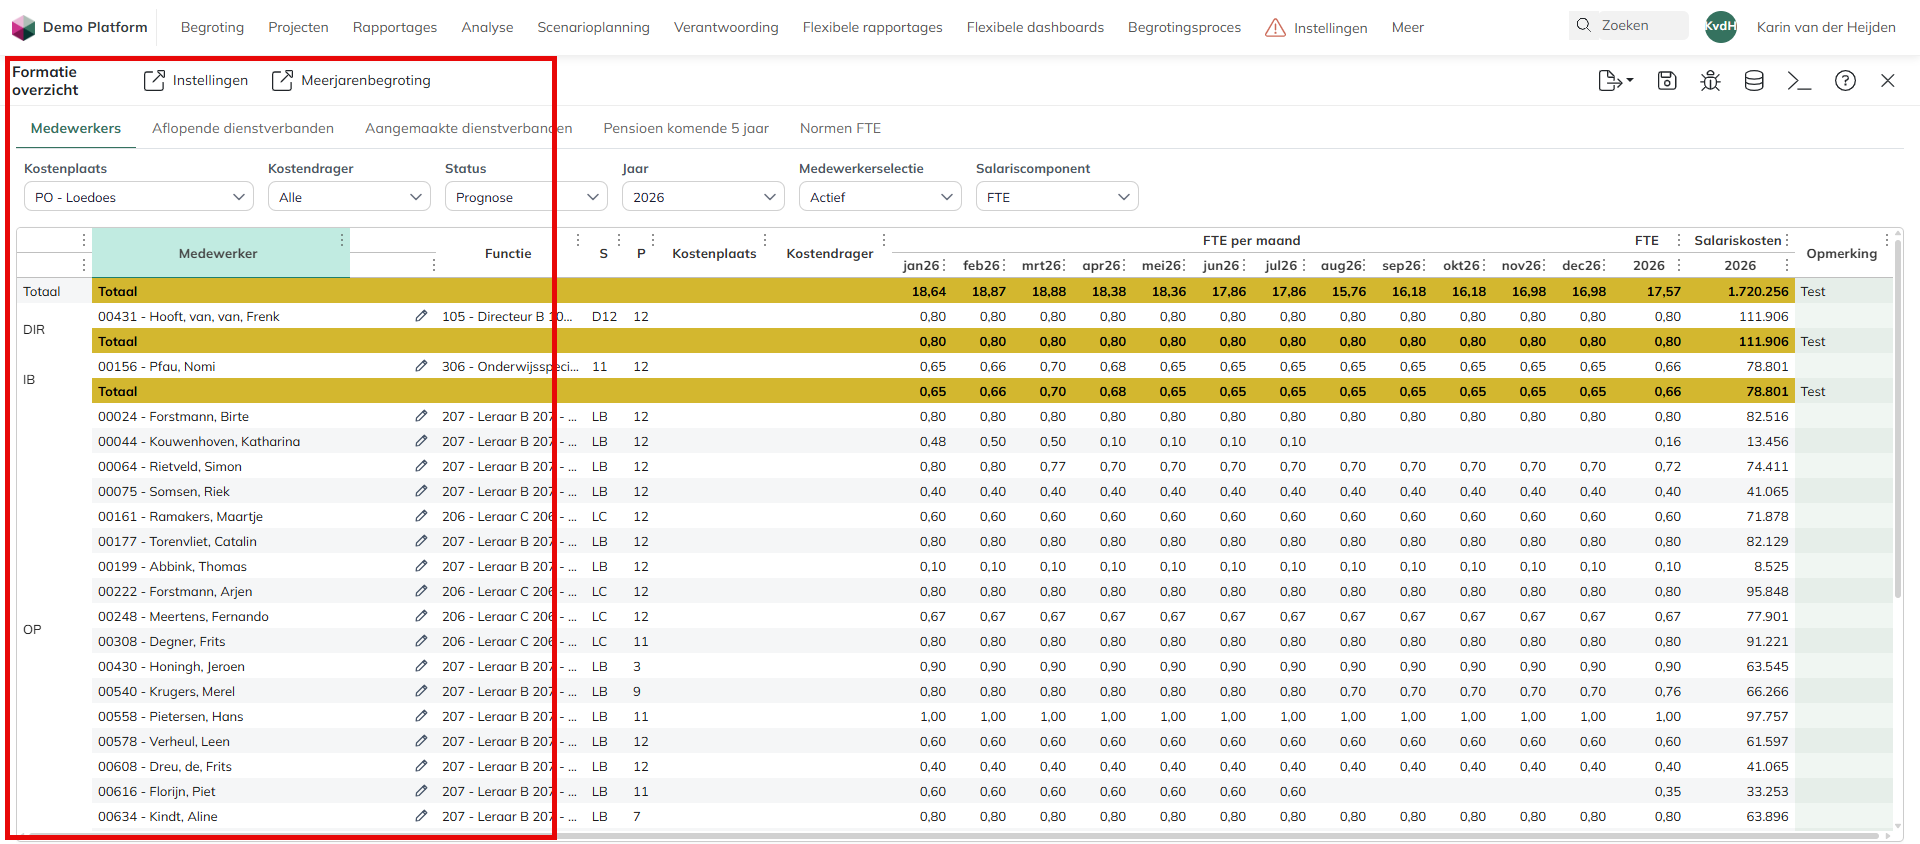
Task: Expand the Salariscomponent dropdown showing FTE
Action: coord(1057,197)
